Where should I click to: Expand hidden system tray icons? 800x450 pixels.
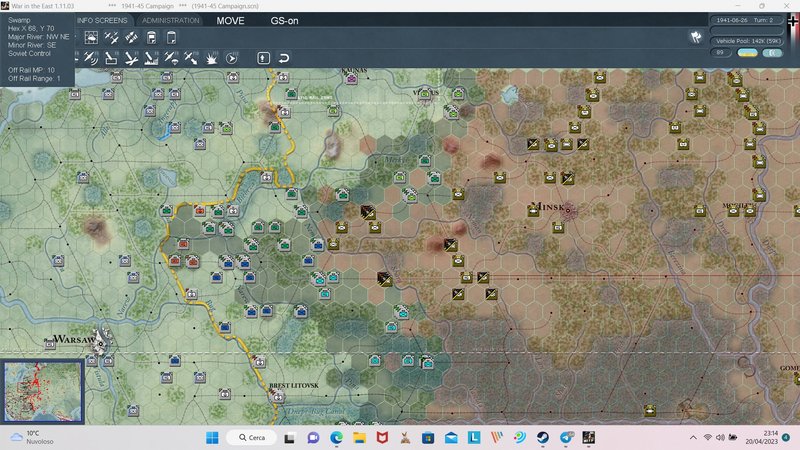pos(693,438)
